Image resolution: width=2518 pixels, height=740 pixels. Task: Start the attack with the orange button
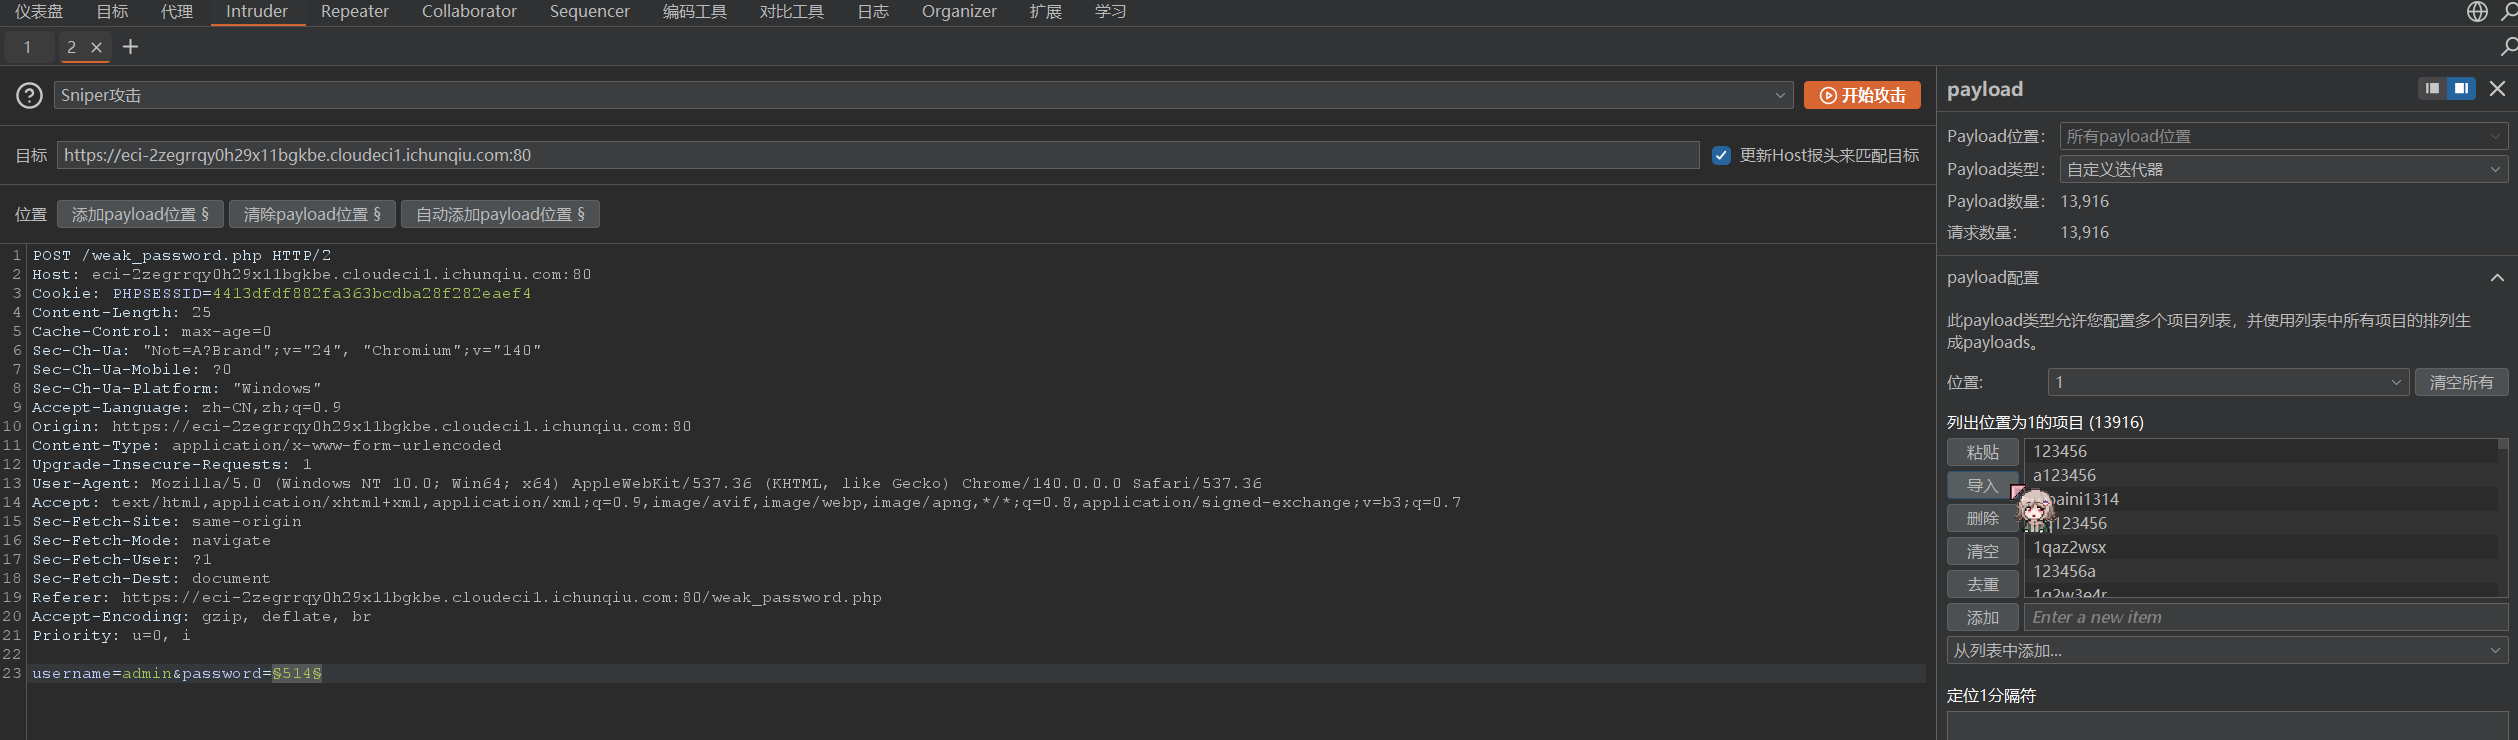[1862, 95]
